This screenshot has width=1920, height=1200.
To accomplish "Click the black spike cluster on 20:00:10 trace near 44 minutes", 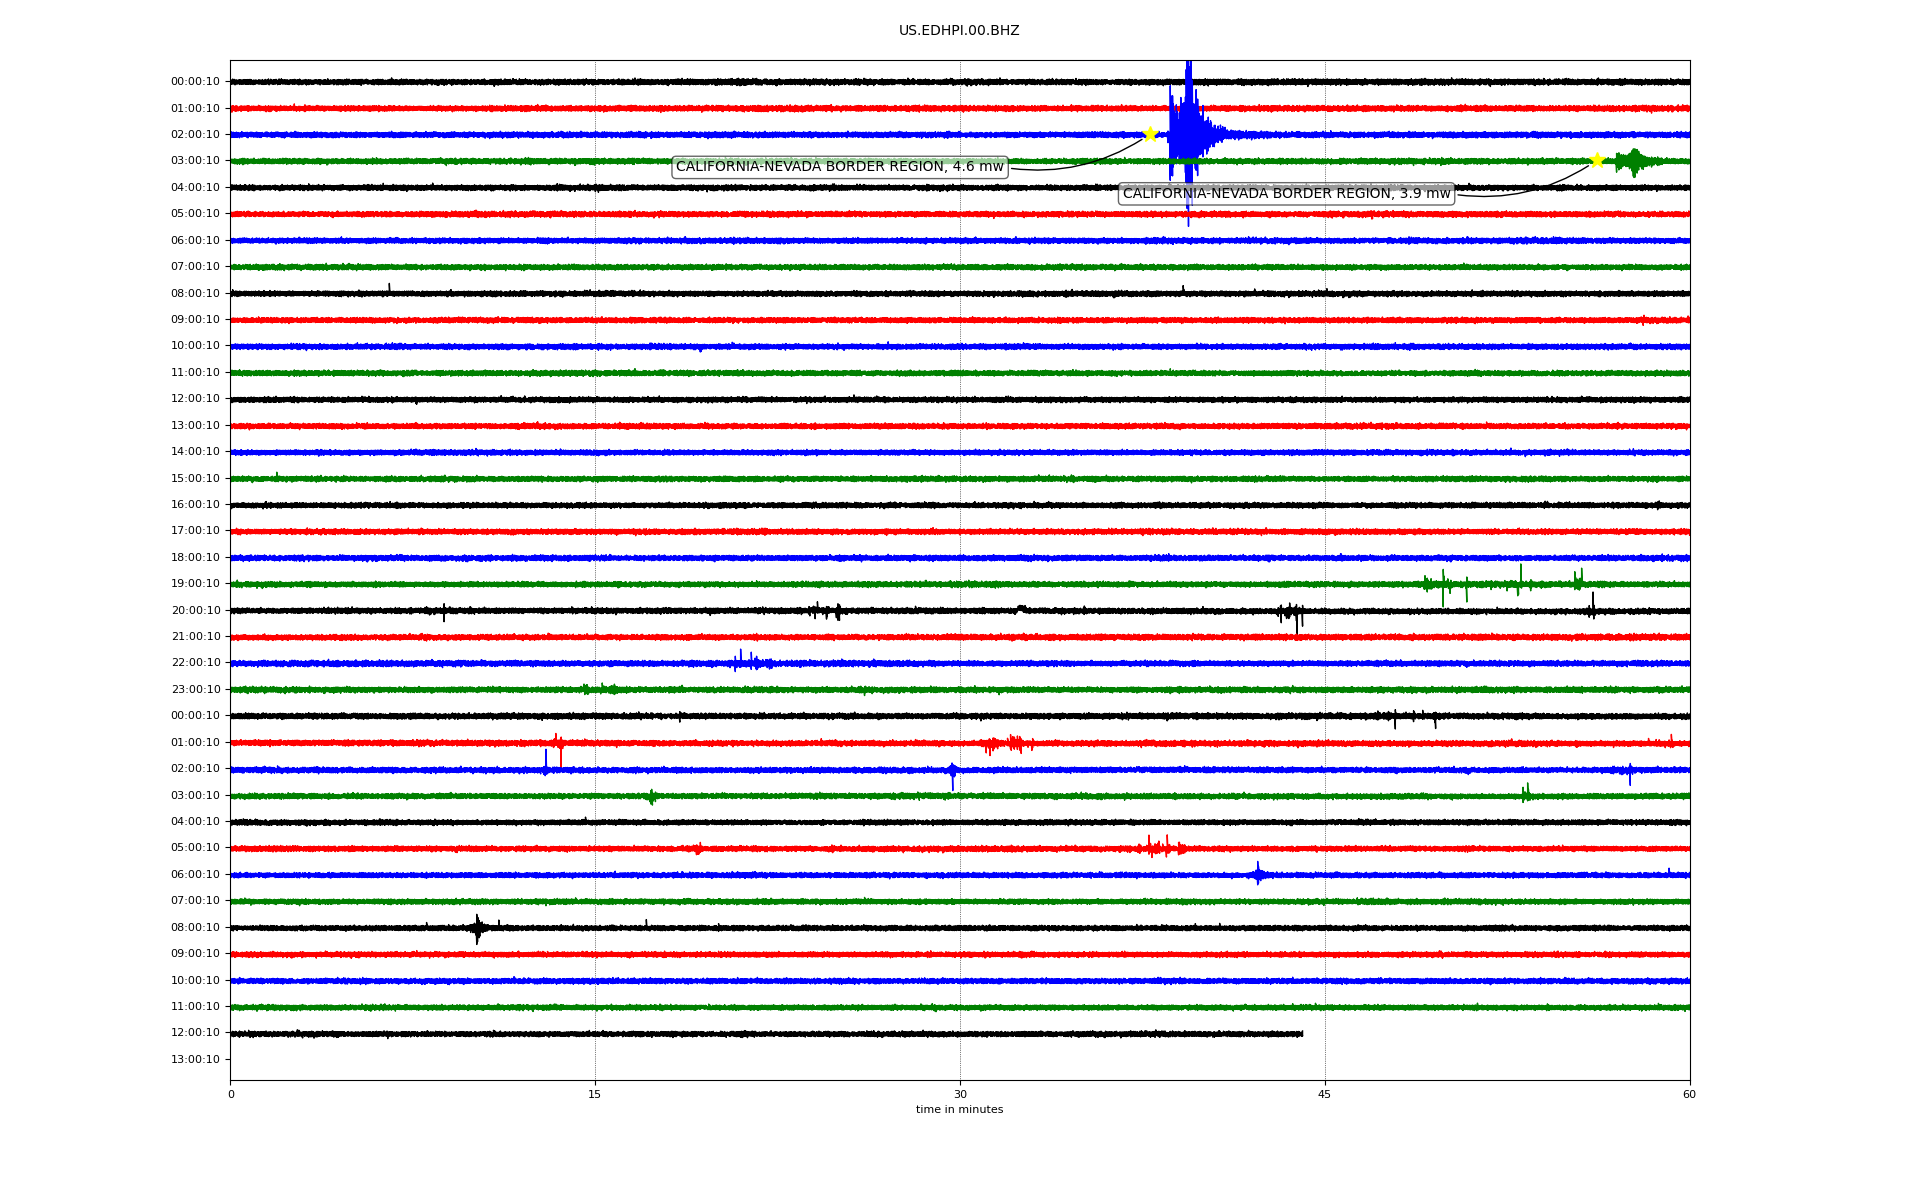I will tap(1291, 615).
